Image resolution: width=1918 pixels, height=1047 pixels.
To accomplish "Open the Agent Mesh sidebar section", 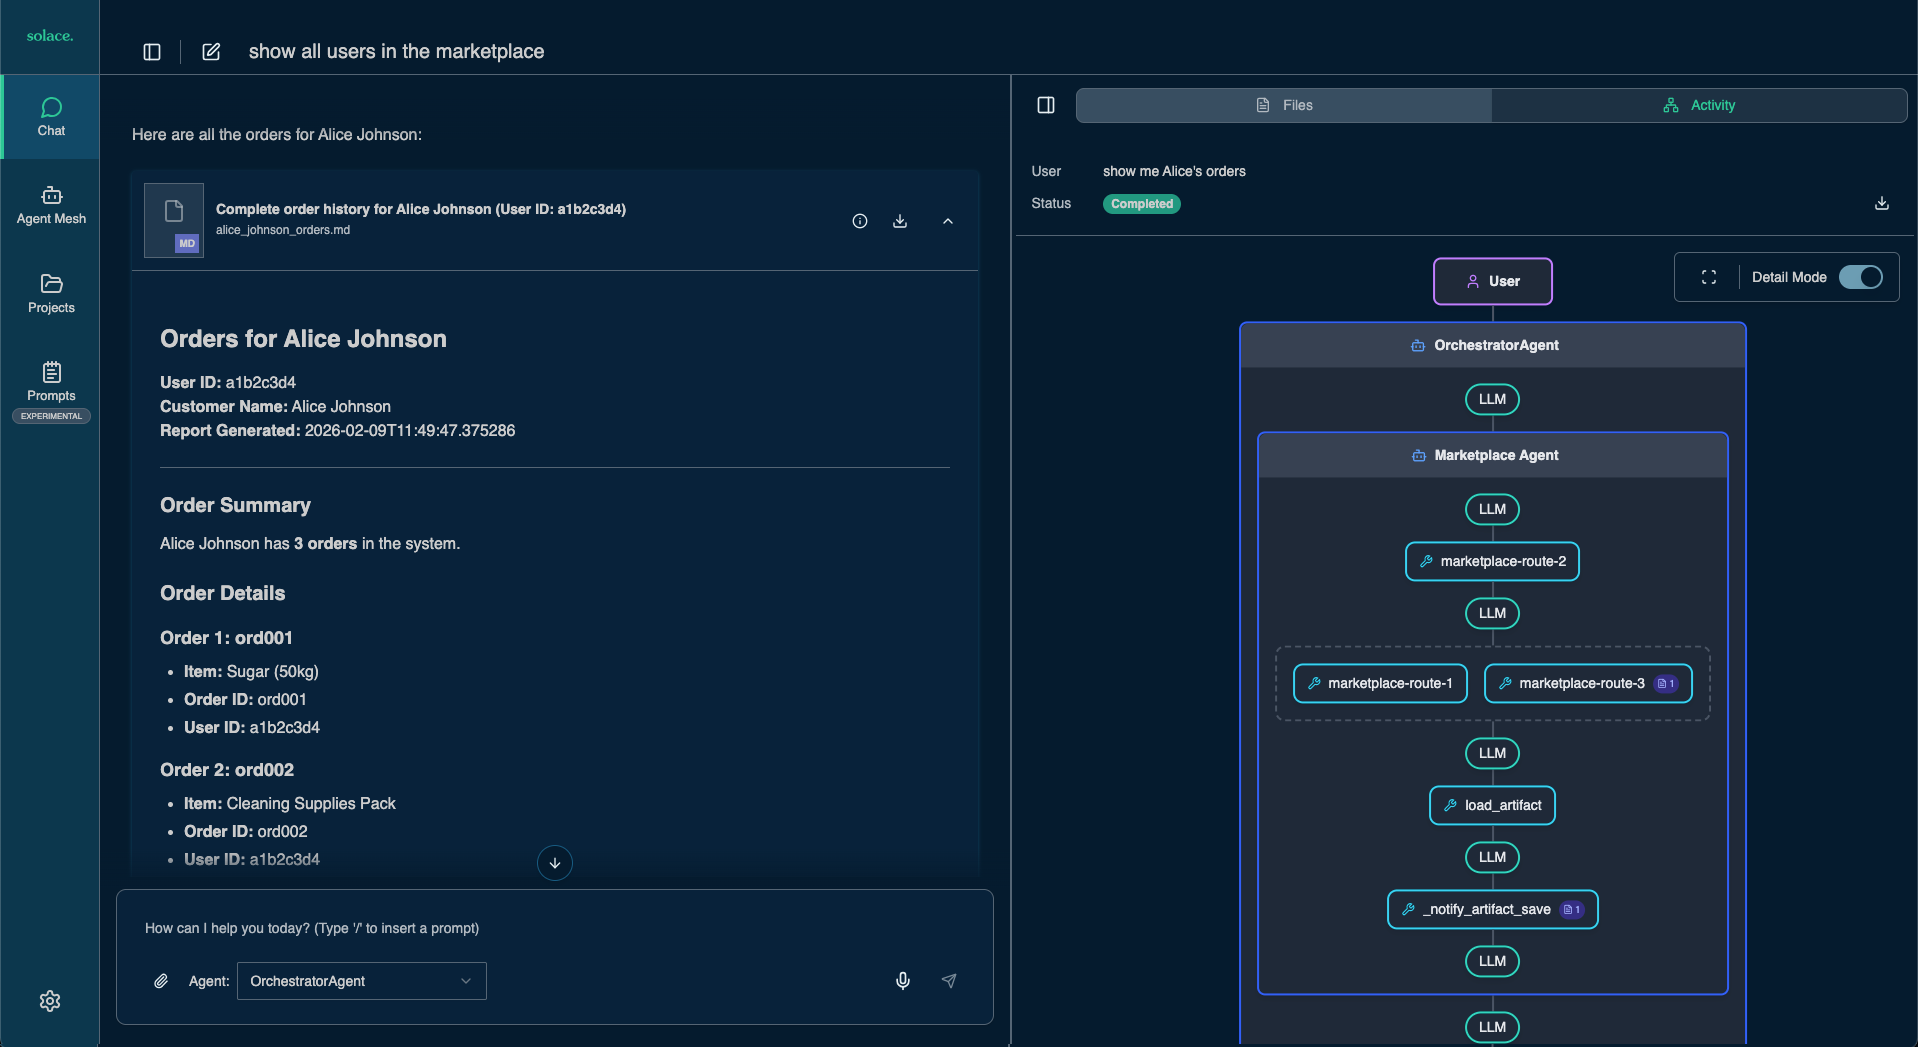I will pos(51,205).
